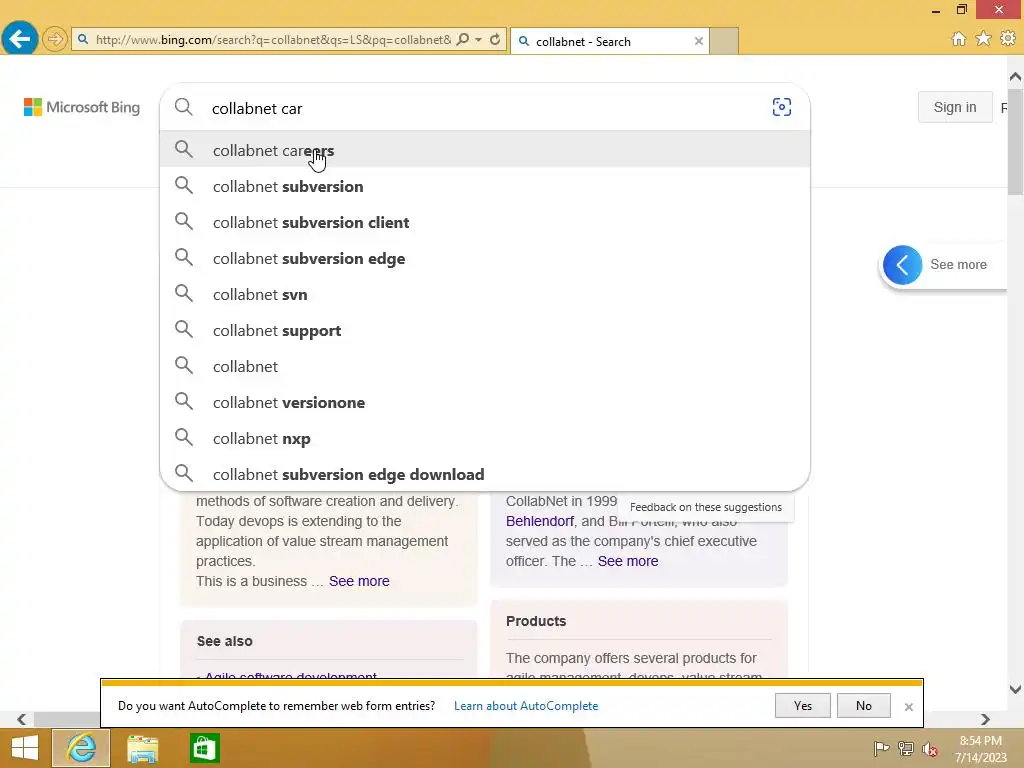The width and height of the screenshot is (1024, 768).
Task: Go to the browser Home icon
Action: tap(959, 39)
